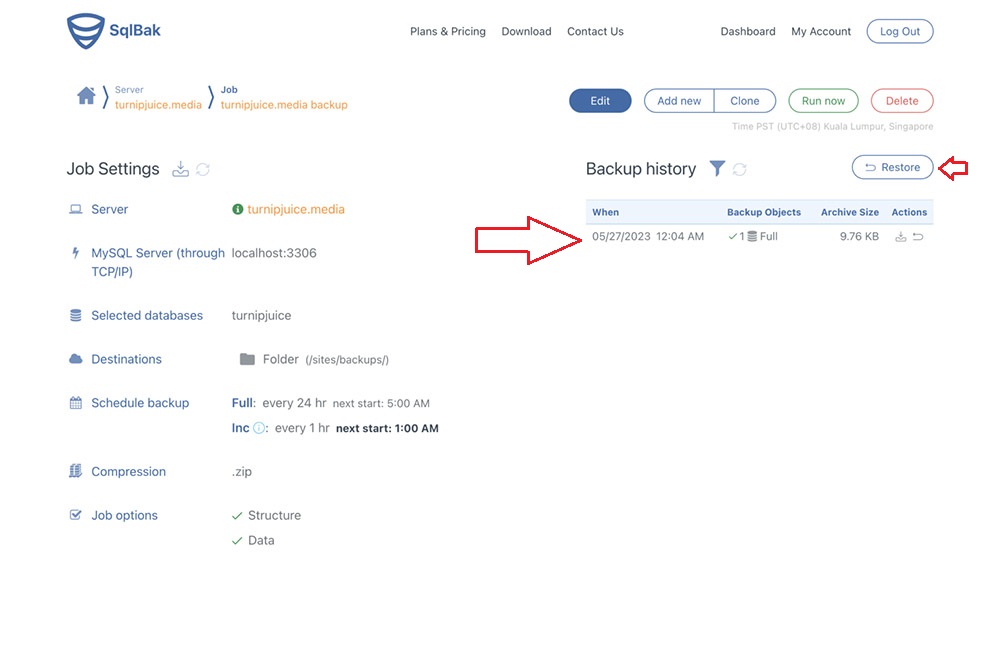Click the When column header
The width and height of the screenshot is (1000, 648).
pyautogui.click(x=605, y=212)
